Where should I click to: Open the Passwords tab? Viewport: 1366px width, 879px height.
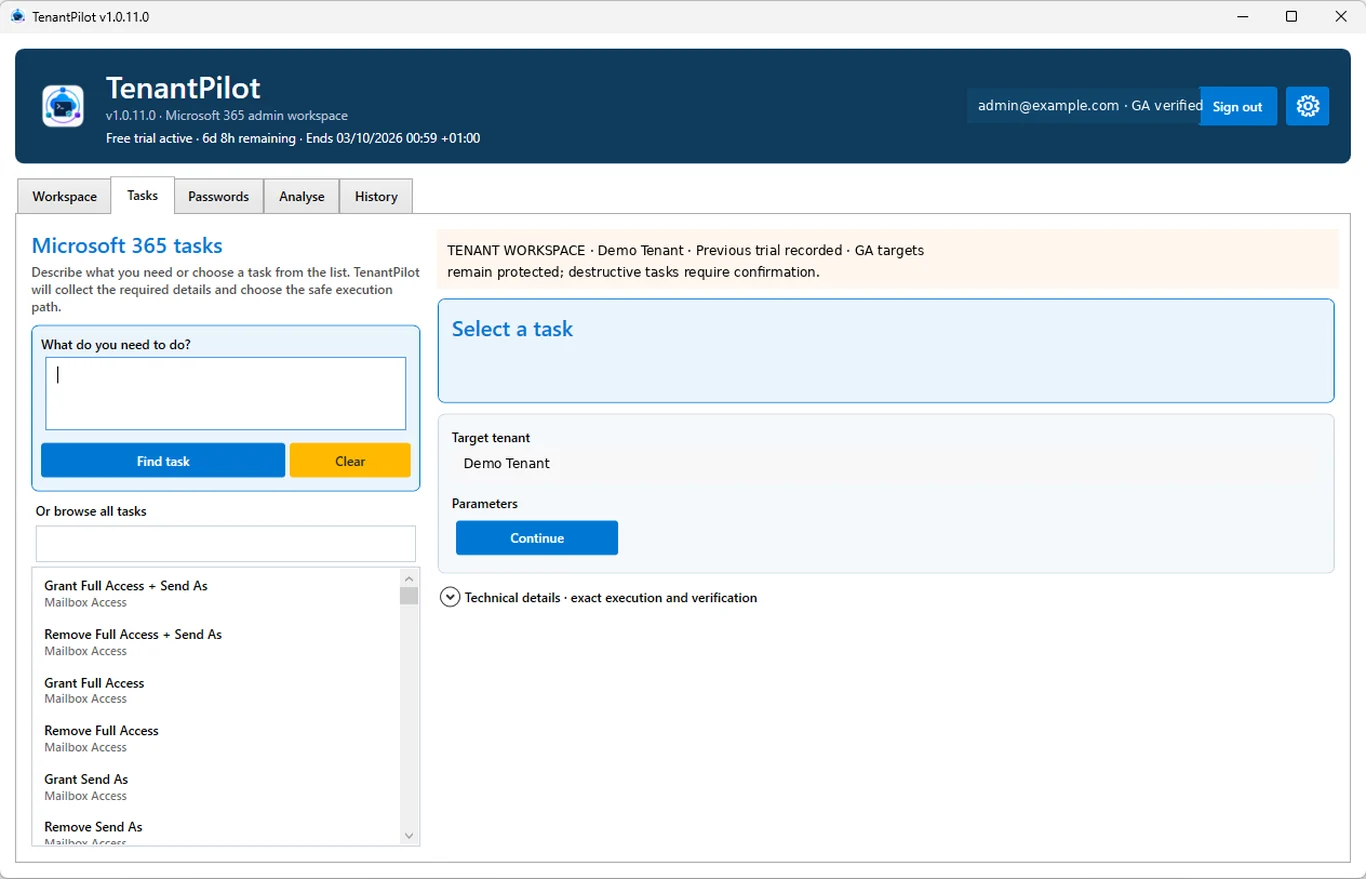click(x=218, y=196)
